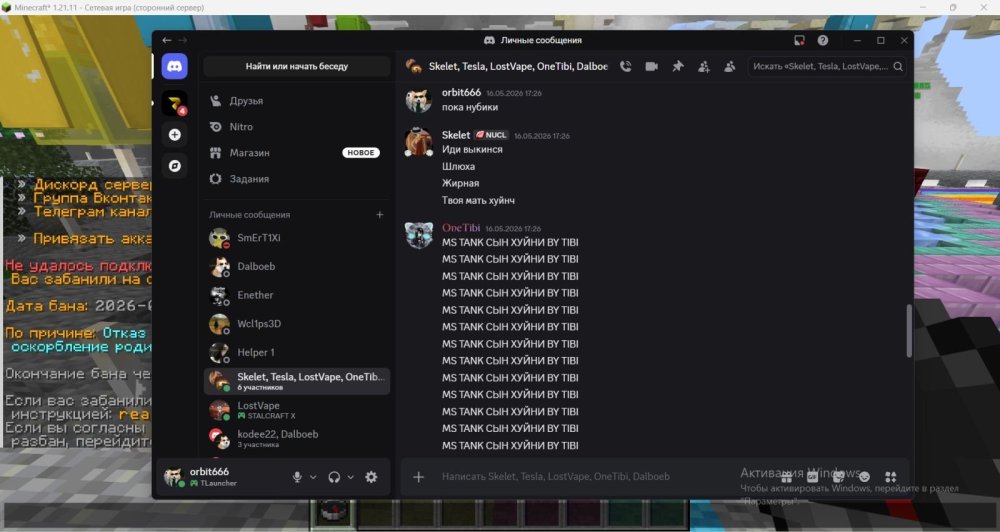The width and height of the screenshot is (1000, 532).
Task: Mute the microphone
Action: pos(297,477)
